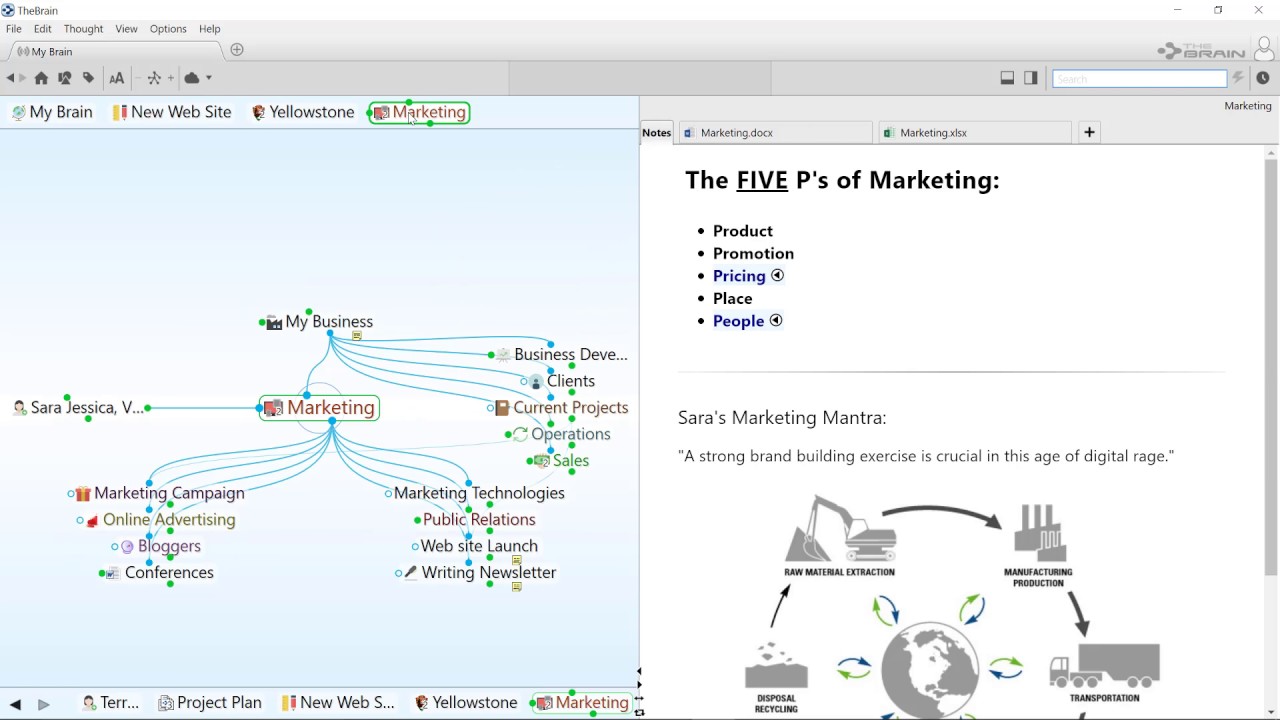
Task: Click the cloud sync icon
Action: pos(192,78)
